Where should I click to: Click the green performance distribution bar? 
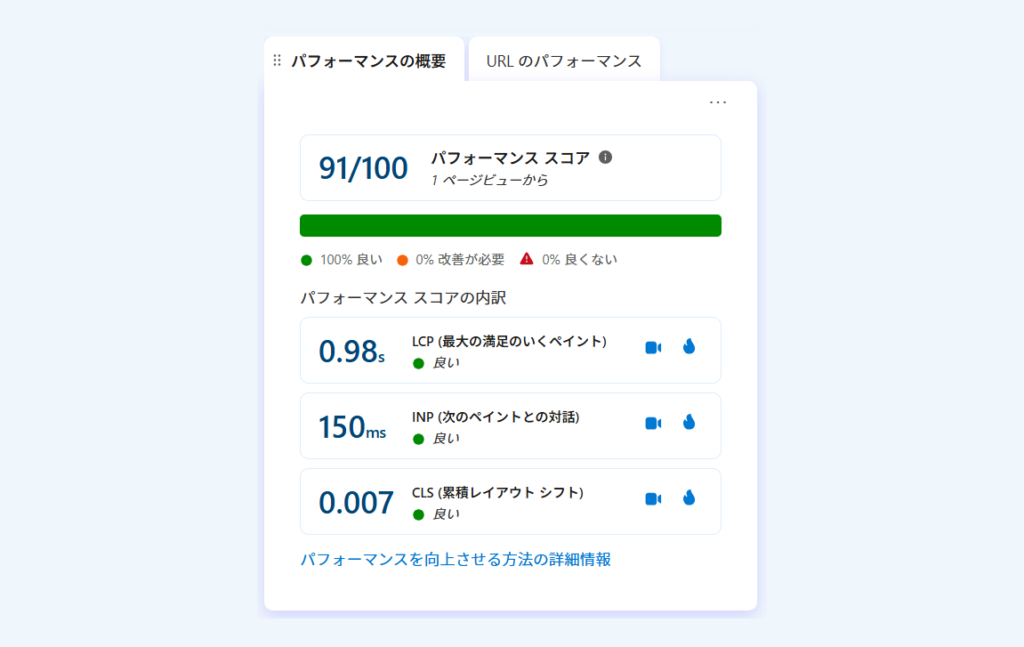tap(510, 225)
